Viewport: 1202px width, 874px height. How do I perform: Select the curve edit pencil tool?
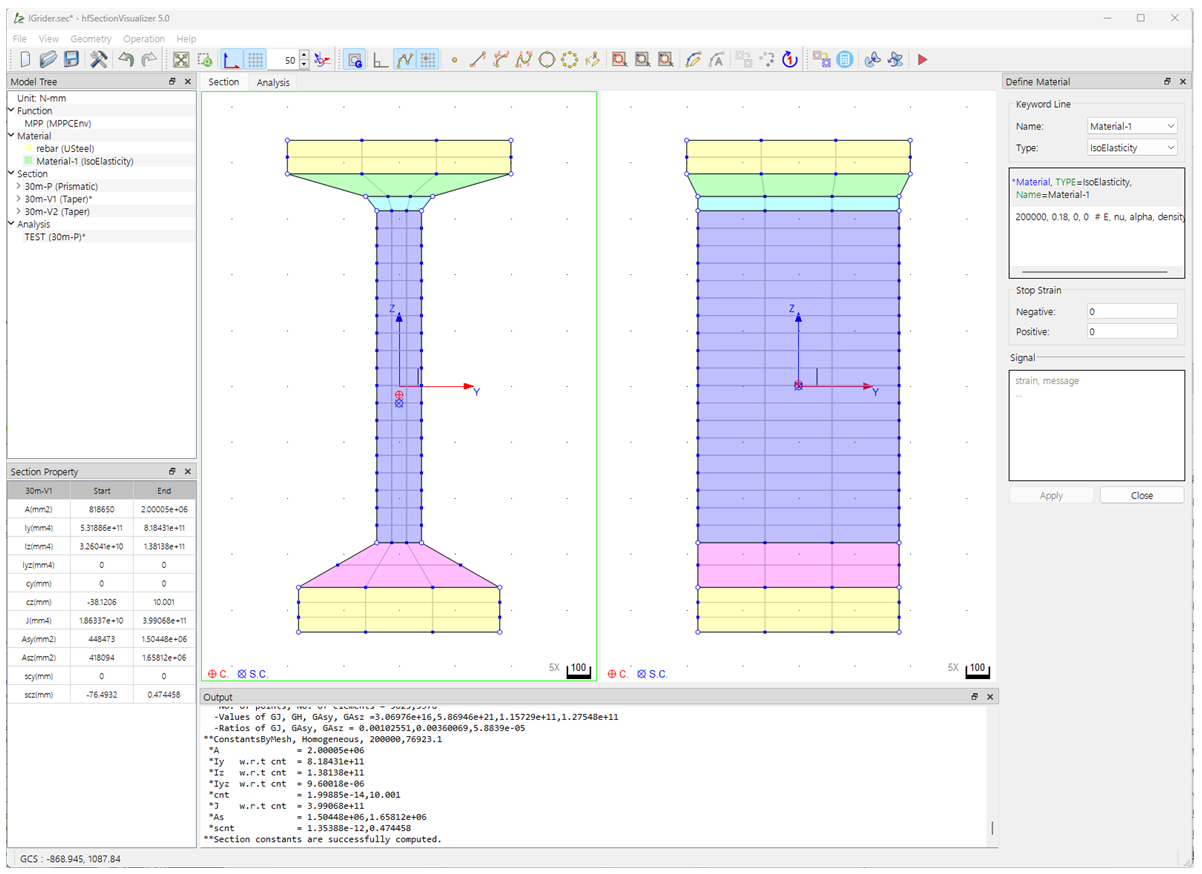pyautogui.click(x=693, y=60)
